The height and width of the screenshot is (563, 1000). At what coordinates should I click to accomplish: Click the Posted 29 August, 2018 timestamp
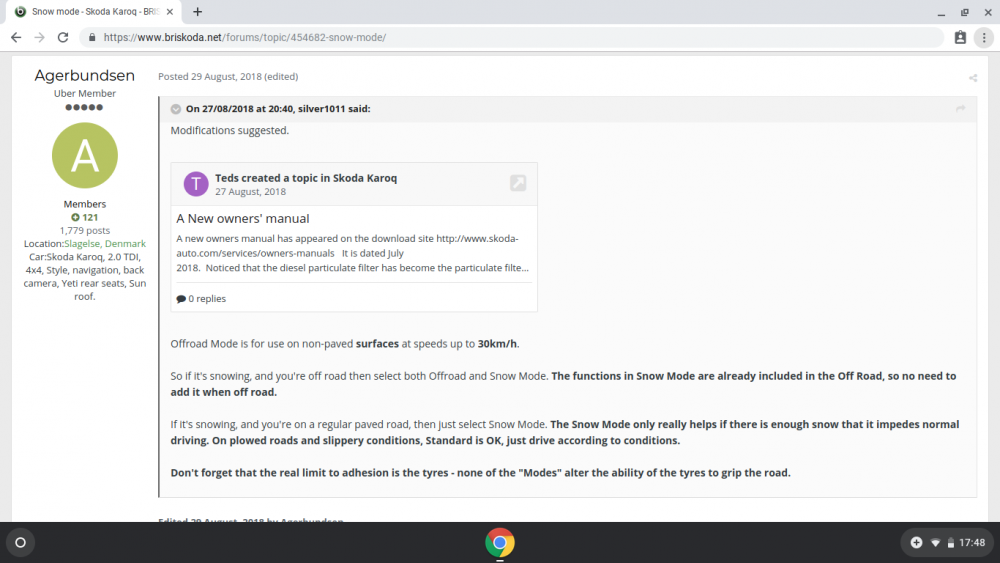(210, 77)
